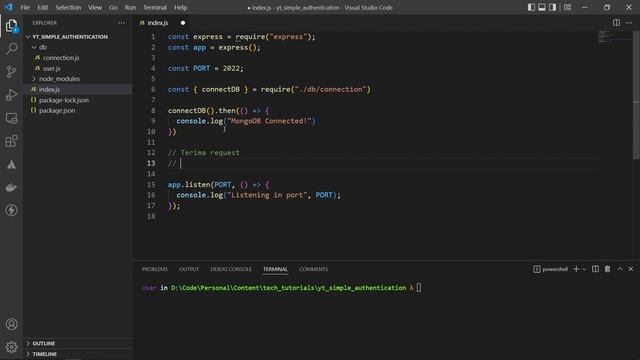
Task: Toggle primary side bar visibility
Action: coord(531,7)
